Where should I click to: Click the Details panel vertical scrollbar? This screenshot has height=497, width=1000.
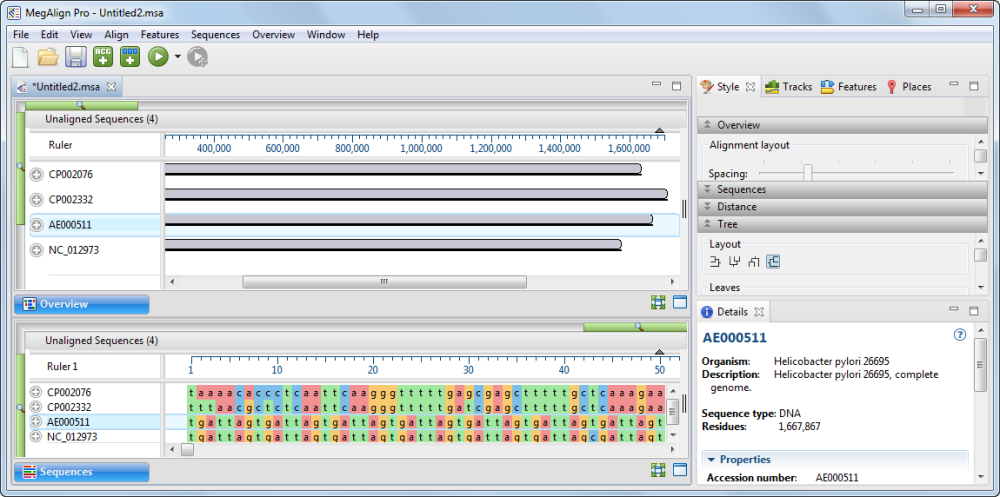click(981, 364)
